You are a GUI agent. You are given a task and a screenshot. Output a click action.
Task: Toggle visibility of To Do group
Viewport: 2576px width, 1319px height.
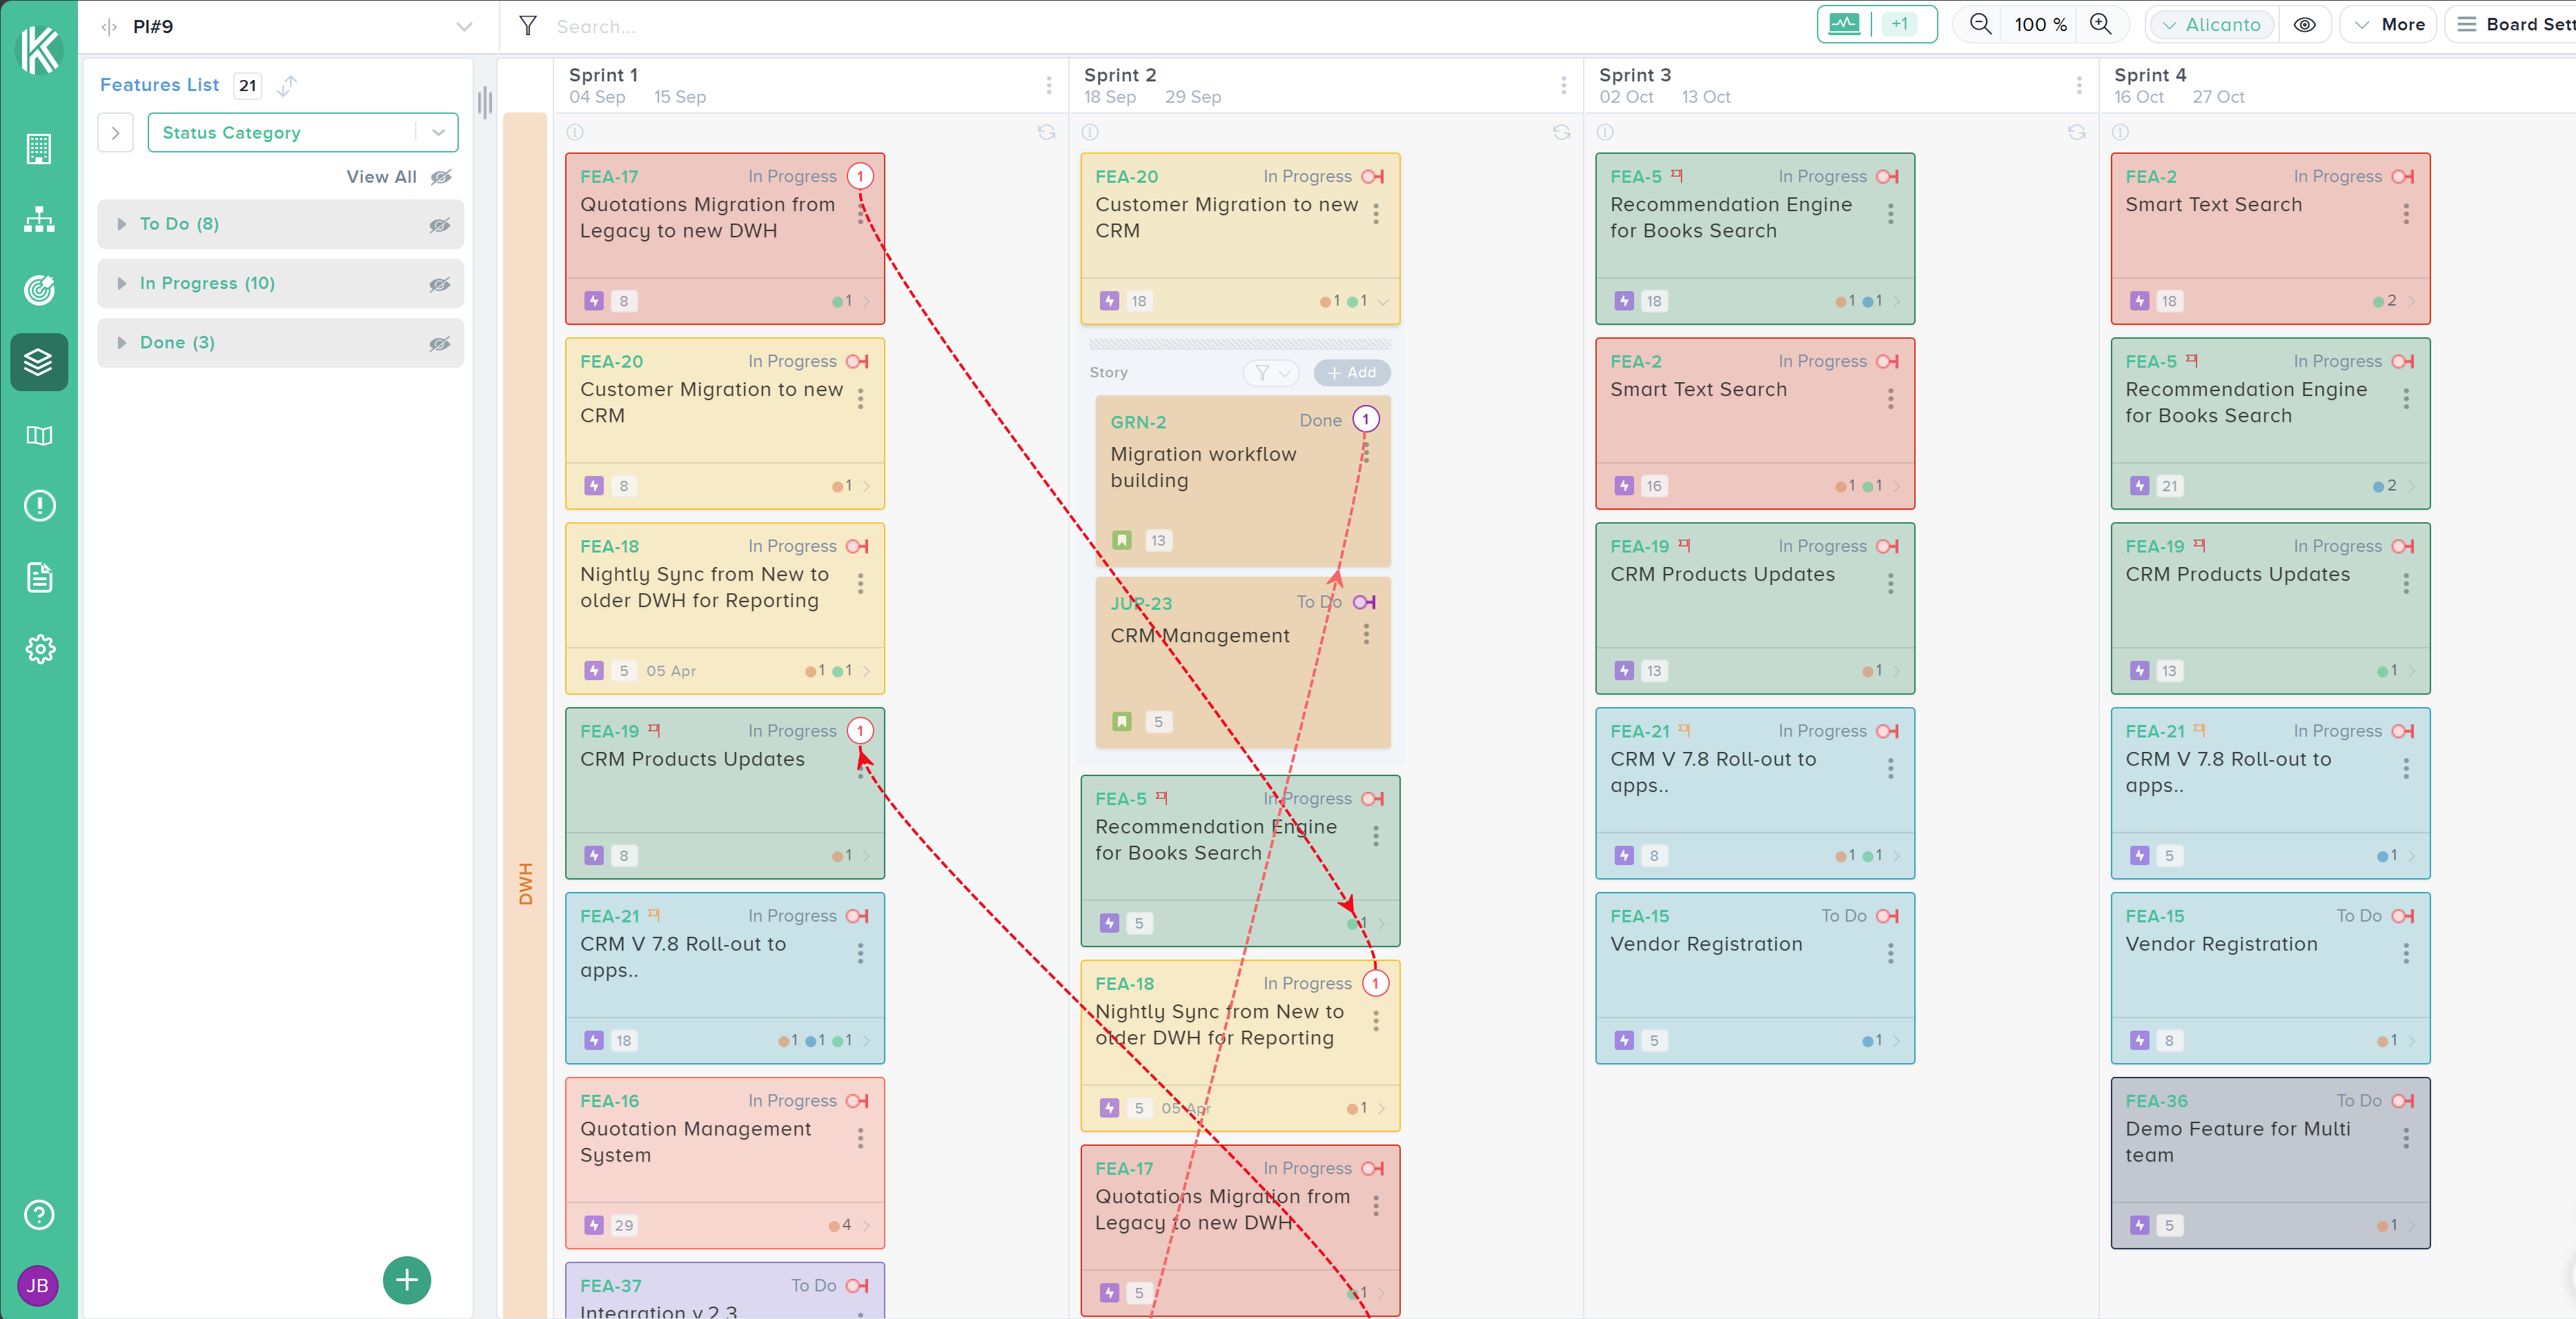coord(439,225)
